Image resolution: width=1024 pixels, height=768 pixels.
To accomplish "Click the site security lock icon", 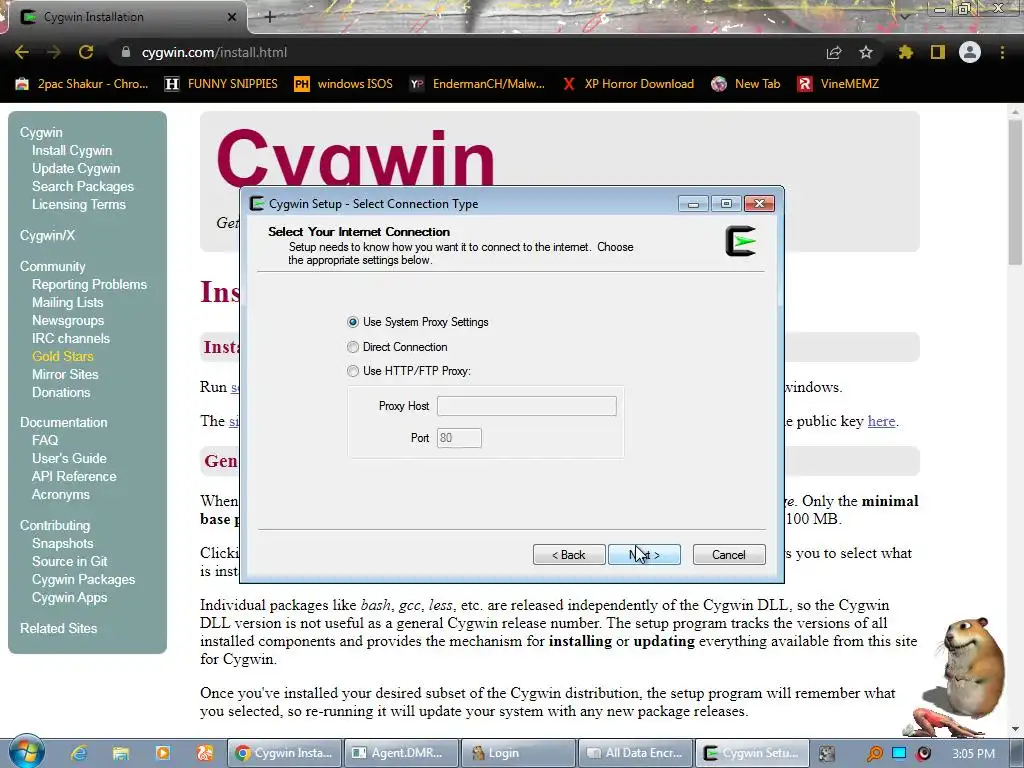I will (126, 52).
